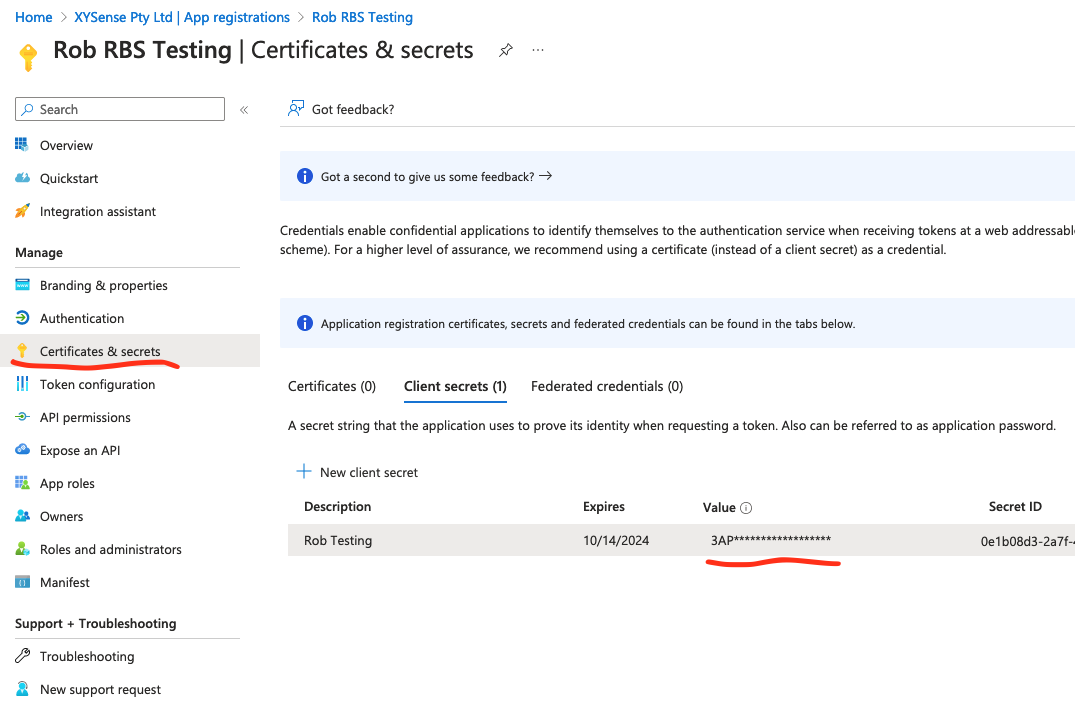This screenshot has height=719, width=1075.
Task: Click the secret ID starting 0e1b08d3
Action: tap(1027, 541)
